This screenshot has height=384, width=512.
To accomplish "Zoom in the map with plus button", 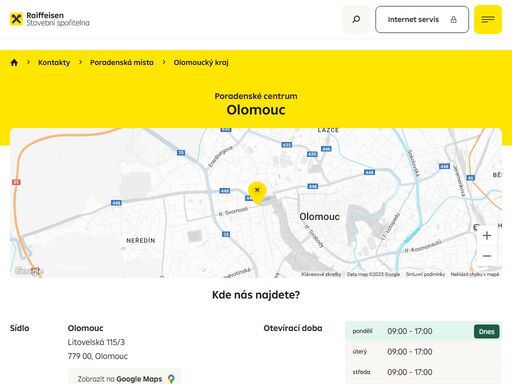I will [x=487, y=235].
